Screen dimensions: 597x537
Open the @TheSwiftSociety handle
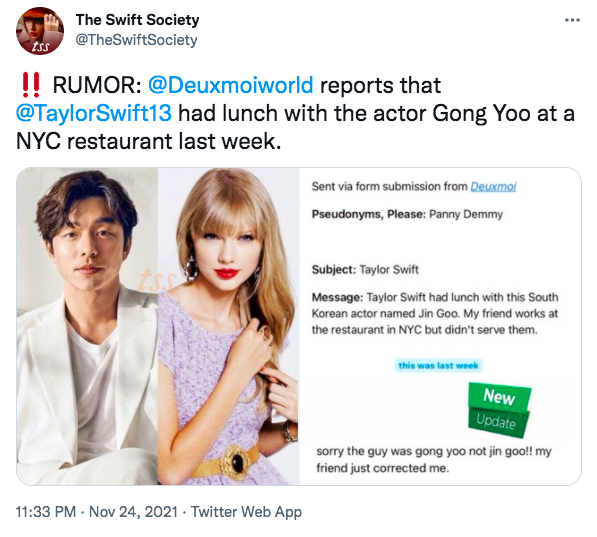(x=136, y=40)
